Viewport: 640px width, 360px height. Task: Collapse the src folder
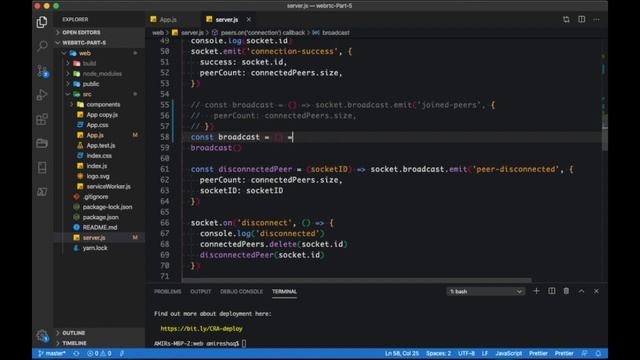[87, 94]
